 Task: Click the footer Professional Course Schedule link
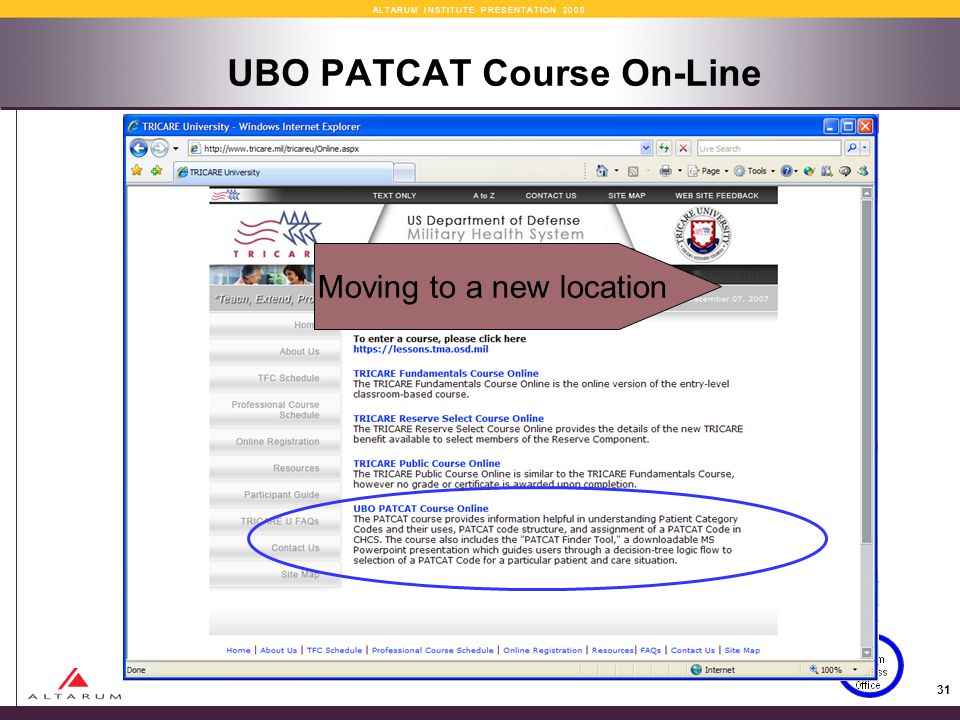[x=432, y=650]
